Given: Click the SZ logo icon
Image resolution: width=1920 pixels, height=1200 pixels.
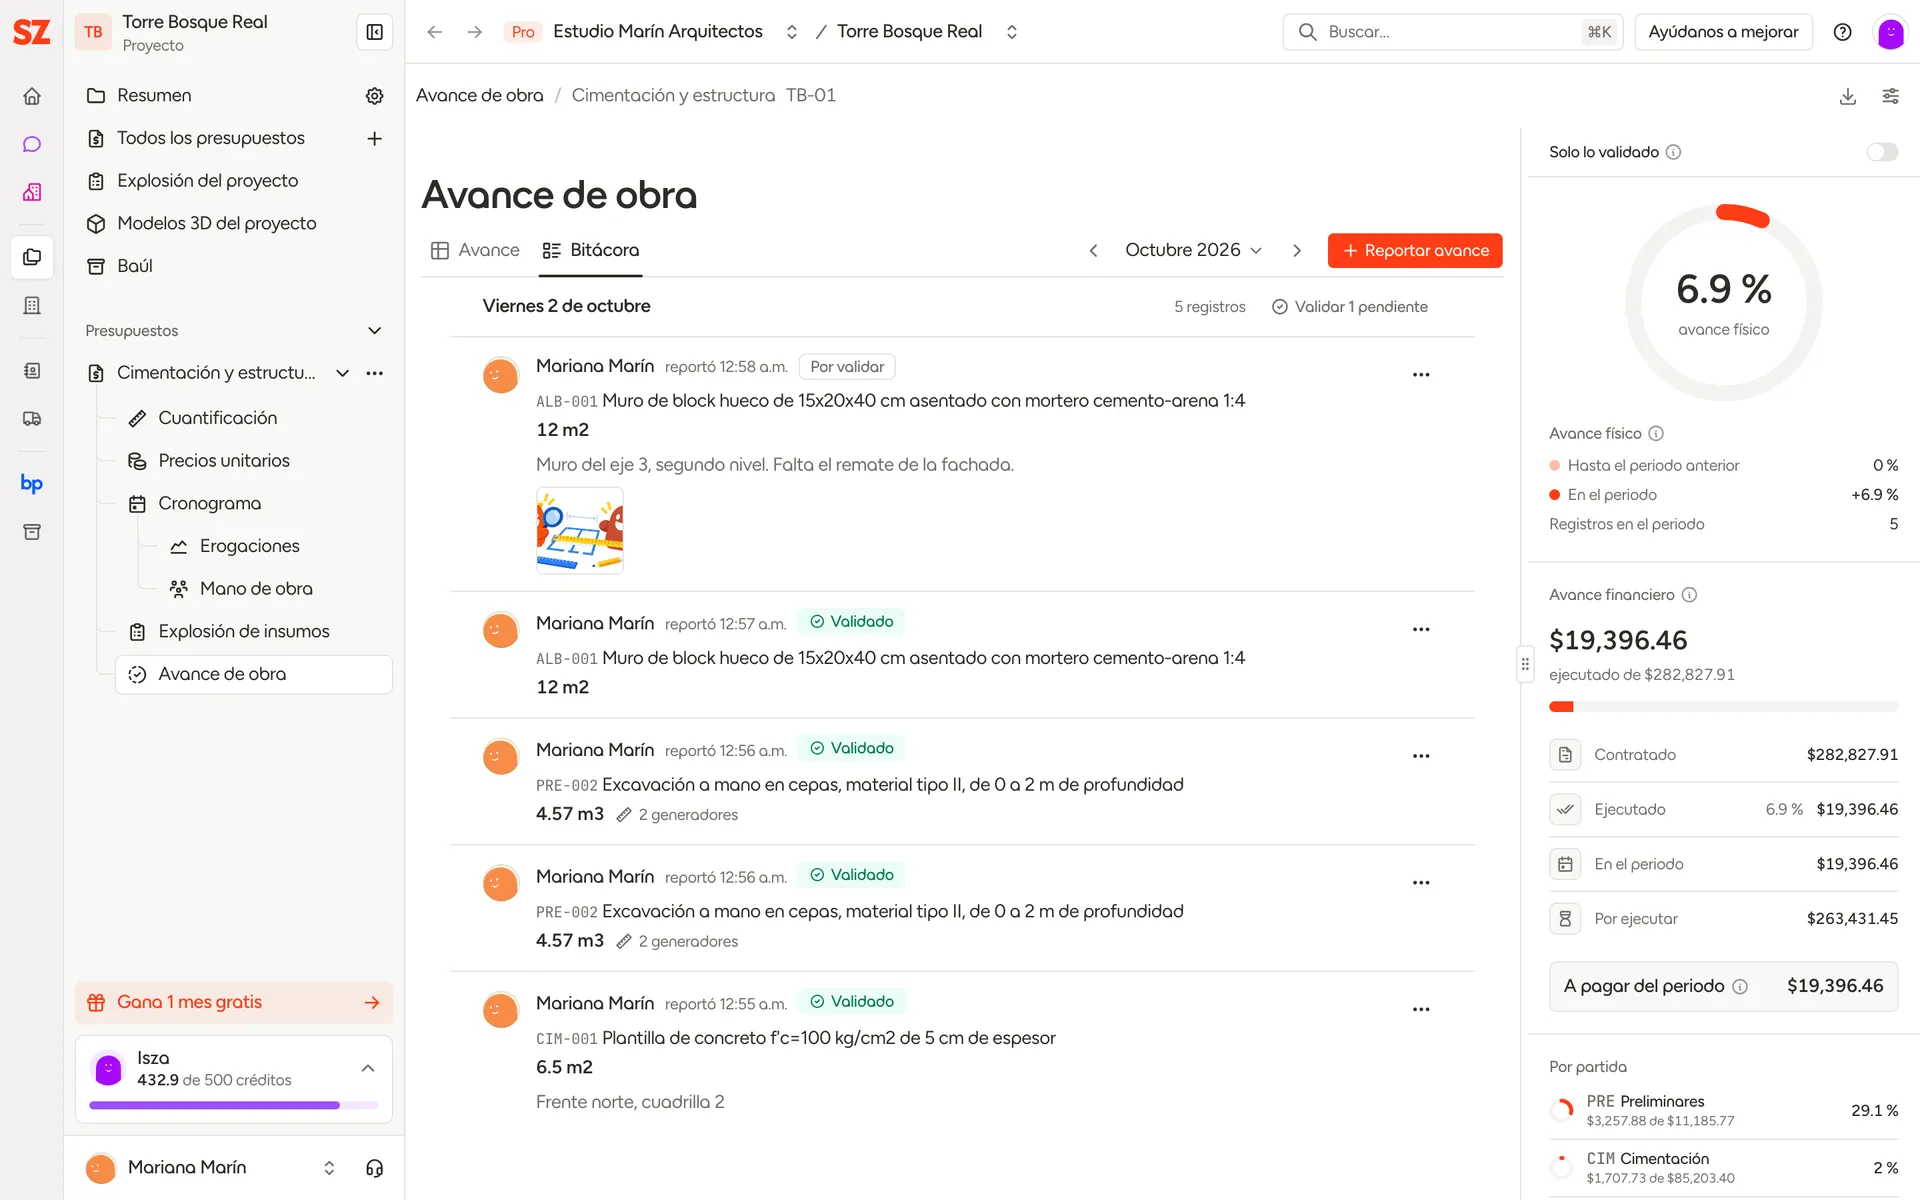Looking at the screenshot, I should [31, 32].
